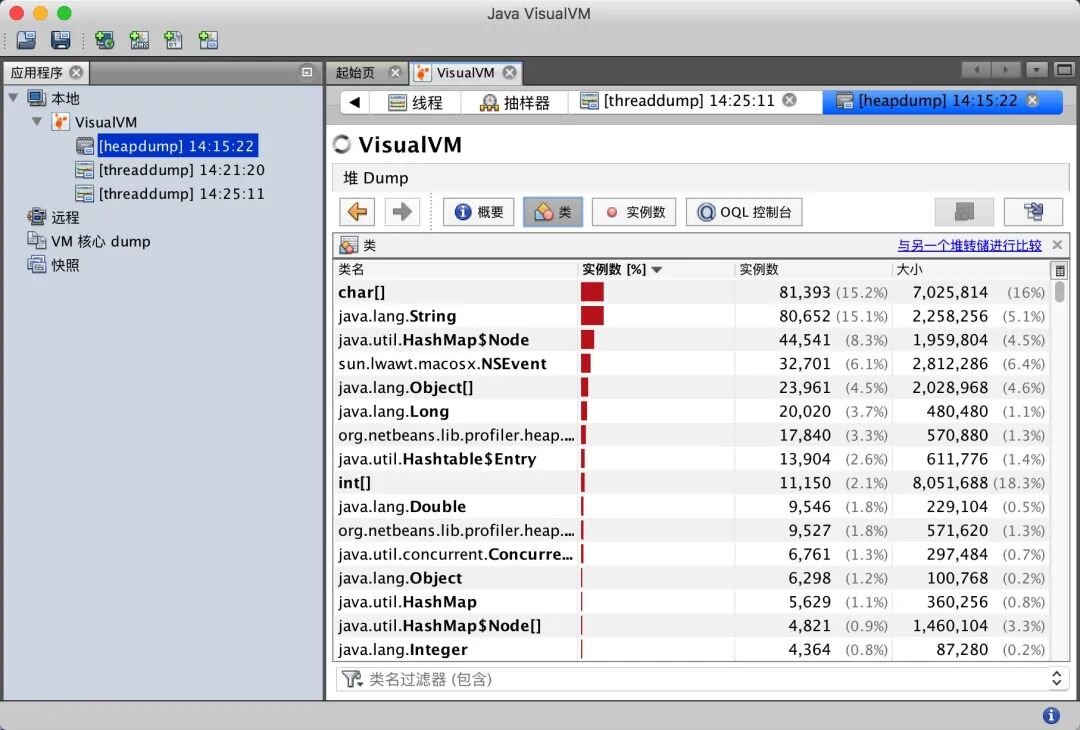Image resolution: width=1080 pixels, height=730 pixels.
Task: Switch to the 起始页 tab
Action: [355, 72]
